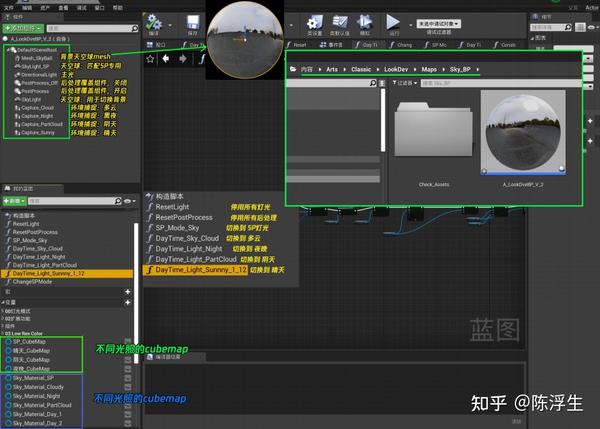The height and width of the screenshot is (429, 600).
Task: Open the Check_Assets folder thumbnail
Action: point(433,130)
